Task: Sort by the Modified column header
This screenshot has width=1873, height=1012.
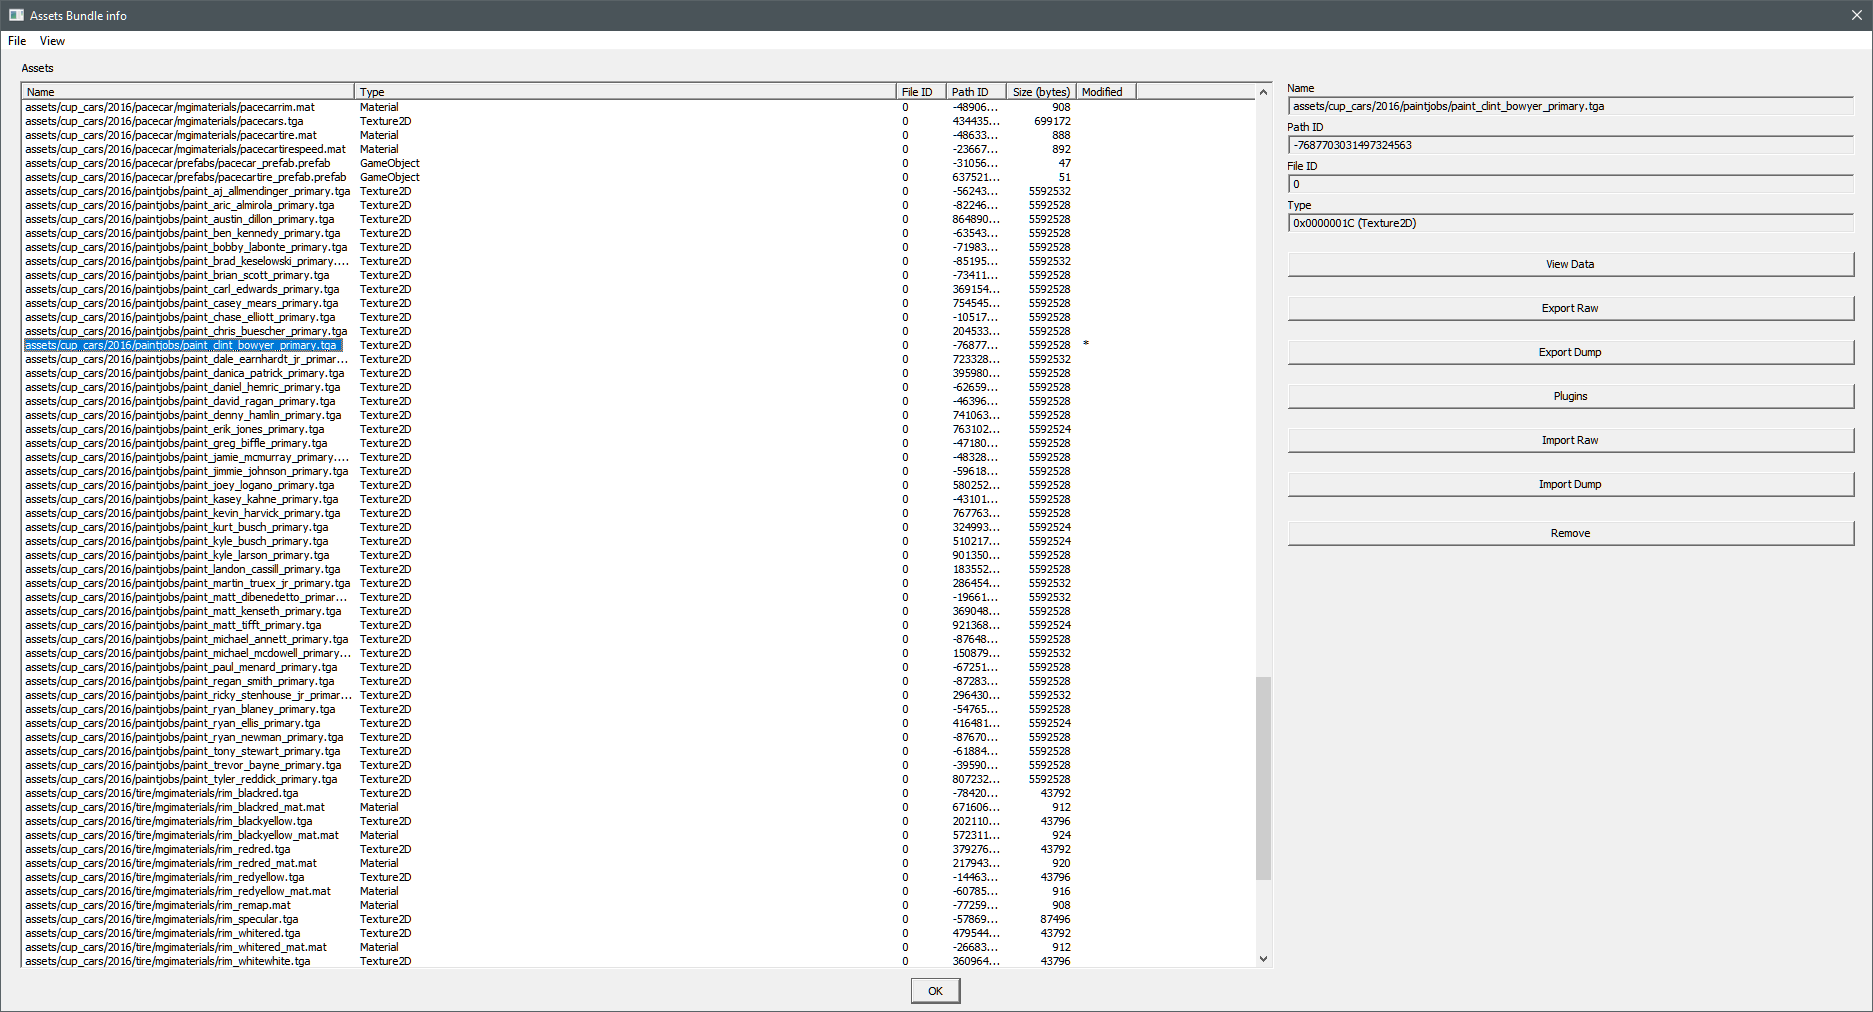Action: (1106, 92)
